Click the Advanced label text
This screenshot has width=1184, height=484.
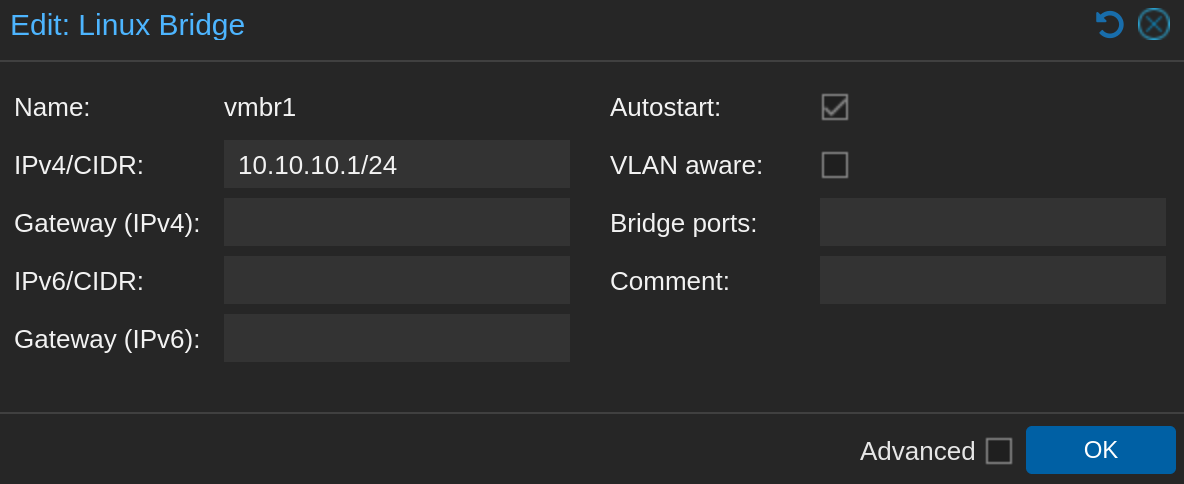point(917,452)
